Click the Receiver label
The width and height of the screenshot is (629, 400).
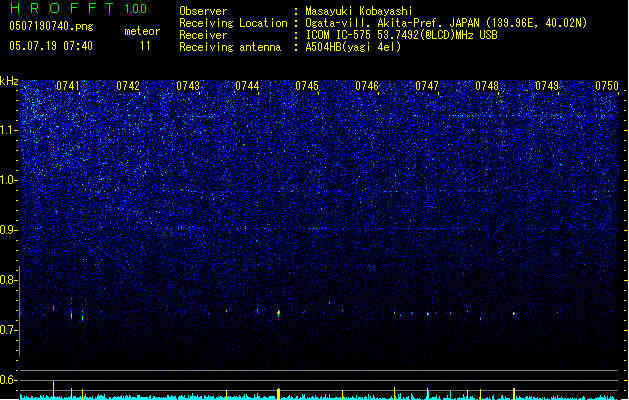[x=203, y=35]
